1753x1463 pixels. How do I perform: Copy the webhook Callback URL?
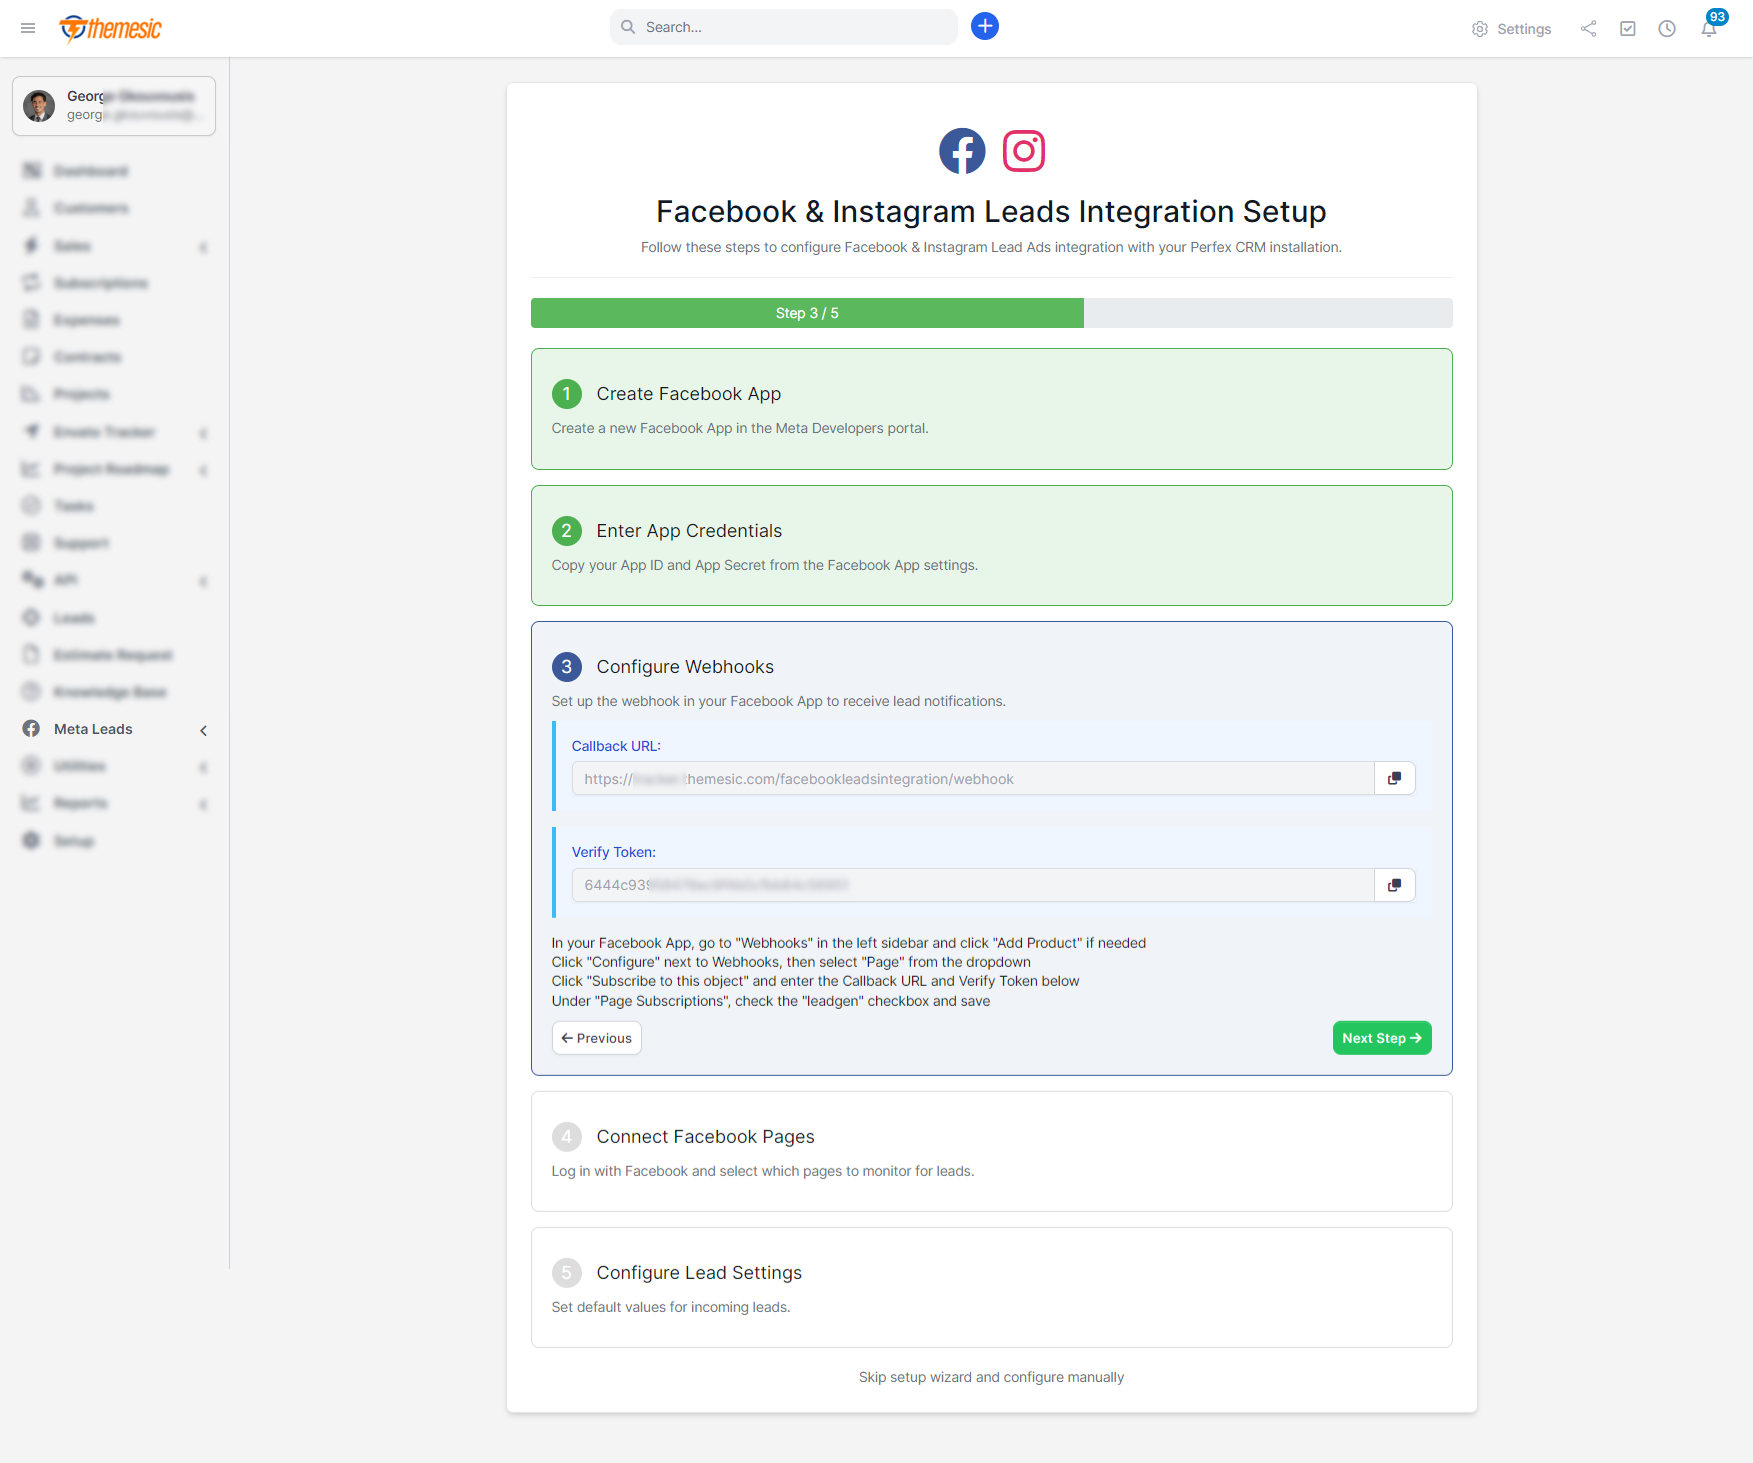tap(1394, 778)
